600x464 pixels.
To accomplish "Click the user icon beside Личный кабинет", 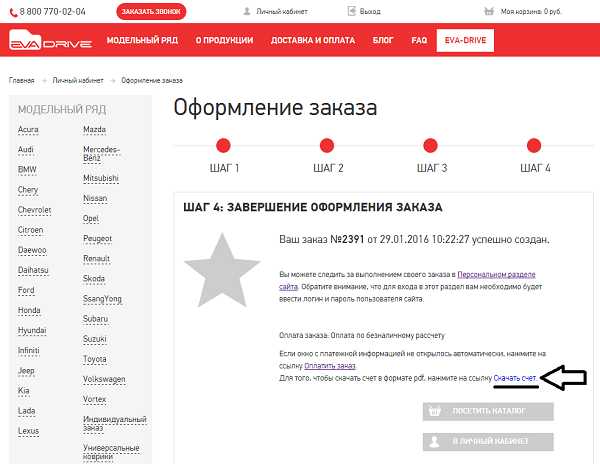I will [247, 12].
